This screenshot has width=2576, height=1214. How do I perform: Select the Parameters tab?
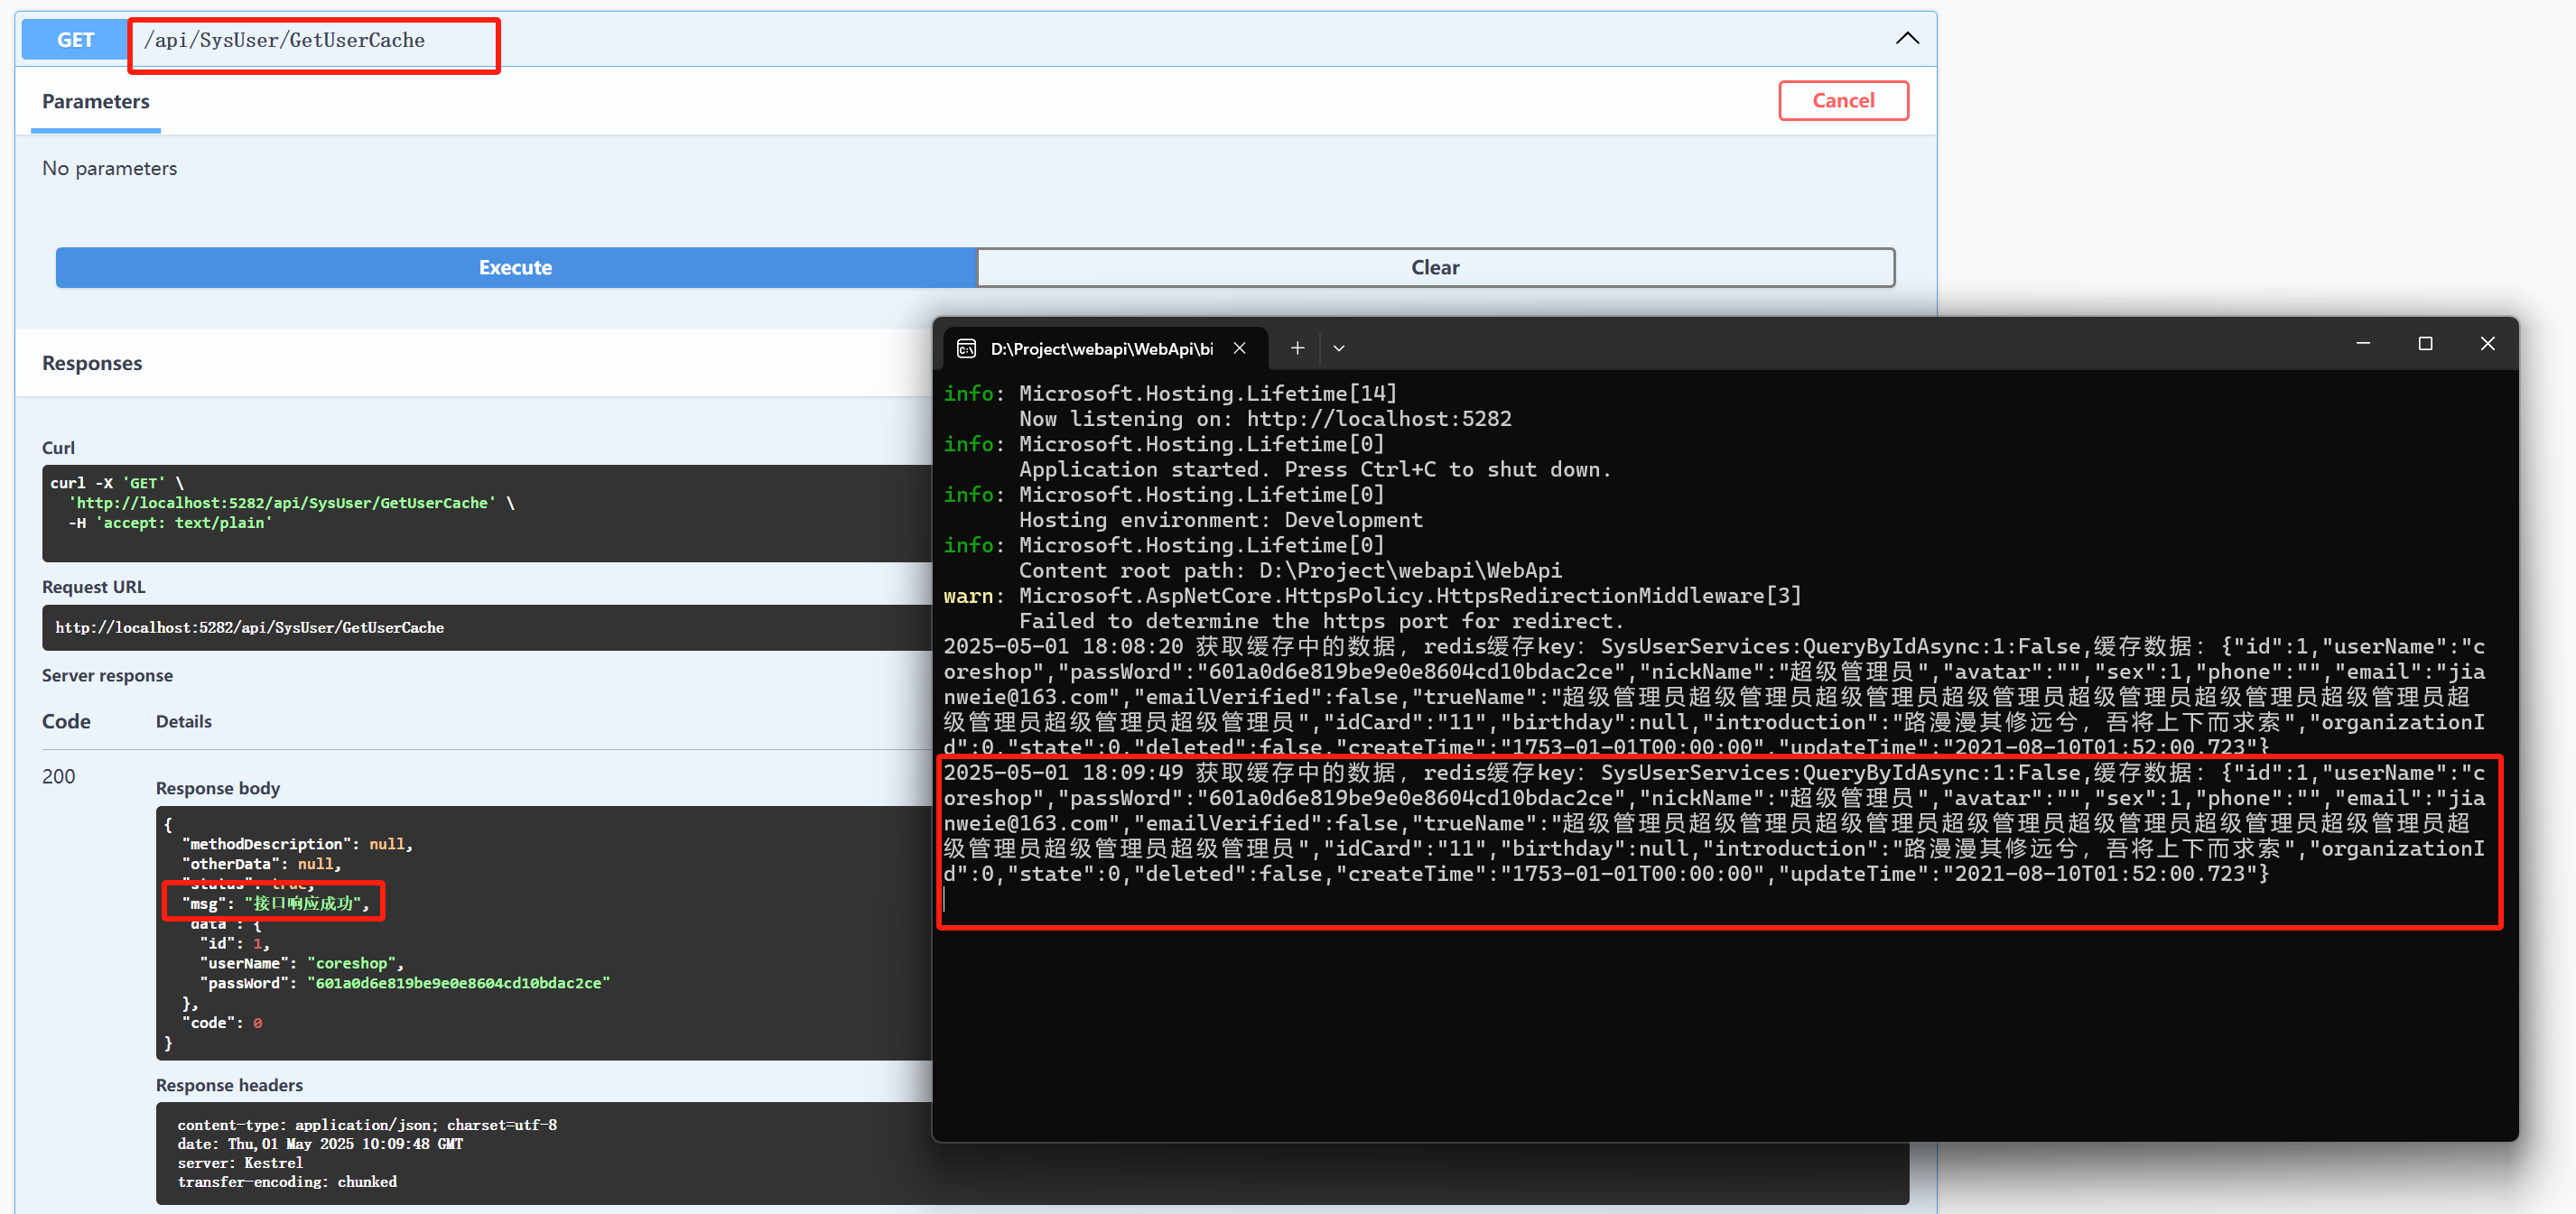click(x=96, y=101)
